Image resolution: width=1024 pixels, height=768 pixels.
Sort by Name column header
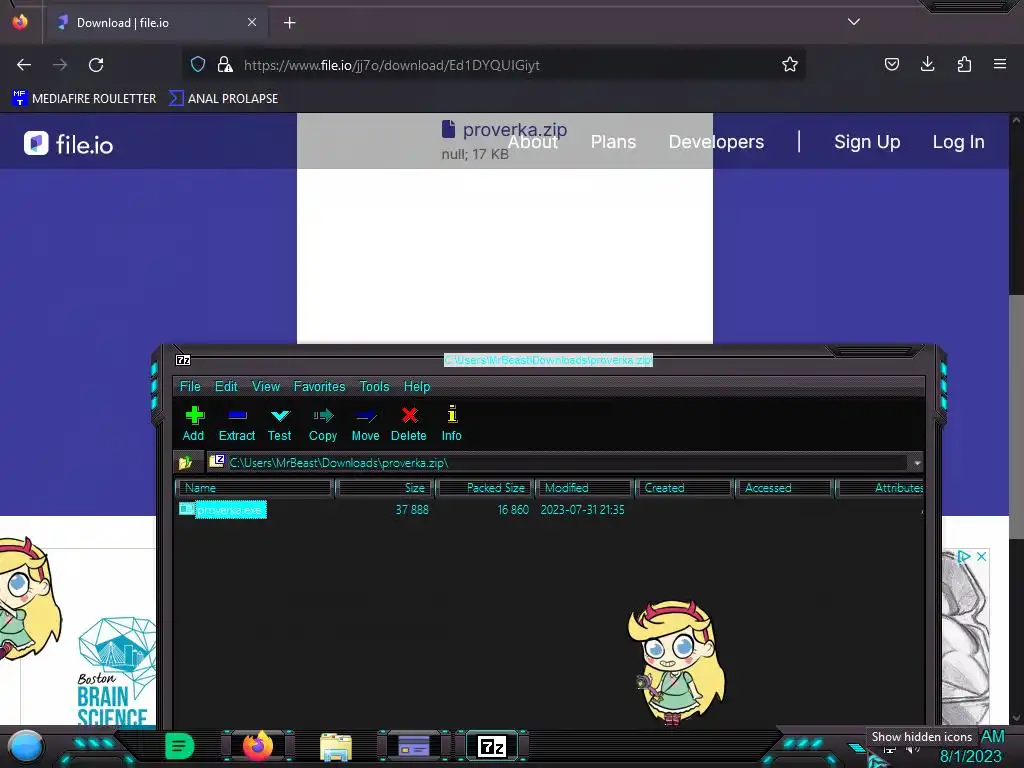(x=255, y=488)
